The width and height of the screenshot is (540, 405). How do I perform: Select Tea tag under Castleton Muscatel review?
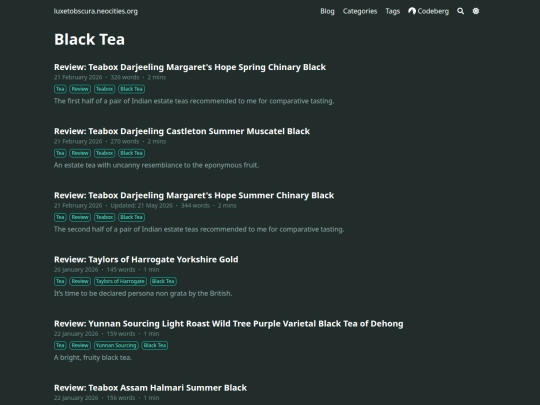click(x=60, y=153)
